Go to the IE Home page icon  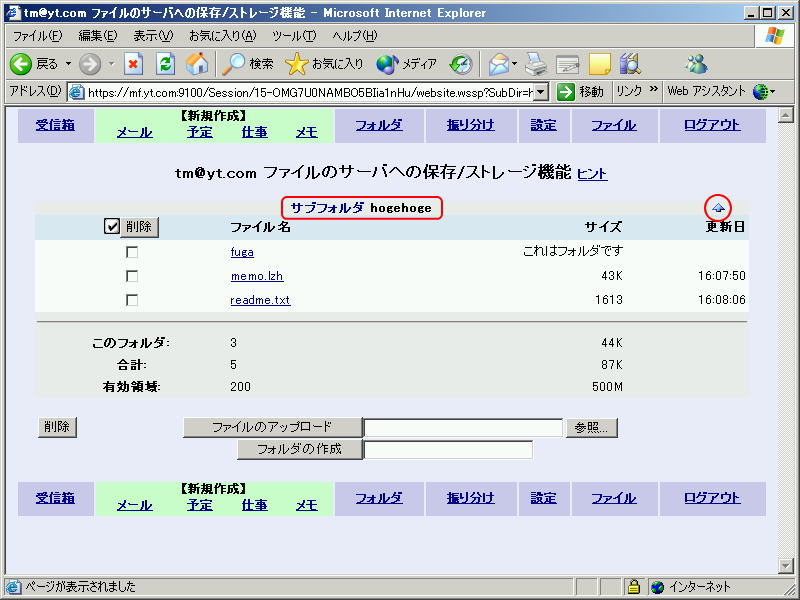tap(197, 64)
